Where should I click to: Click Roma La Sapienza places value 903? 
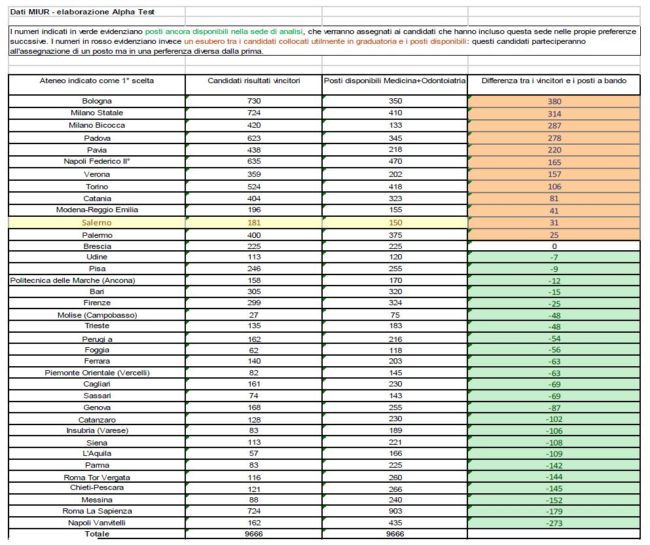pos(395,511)
